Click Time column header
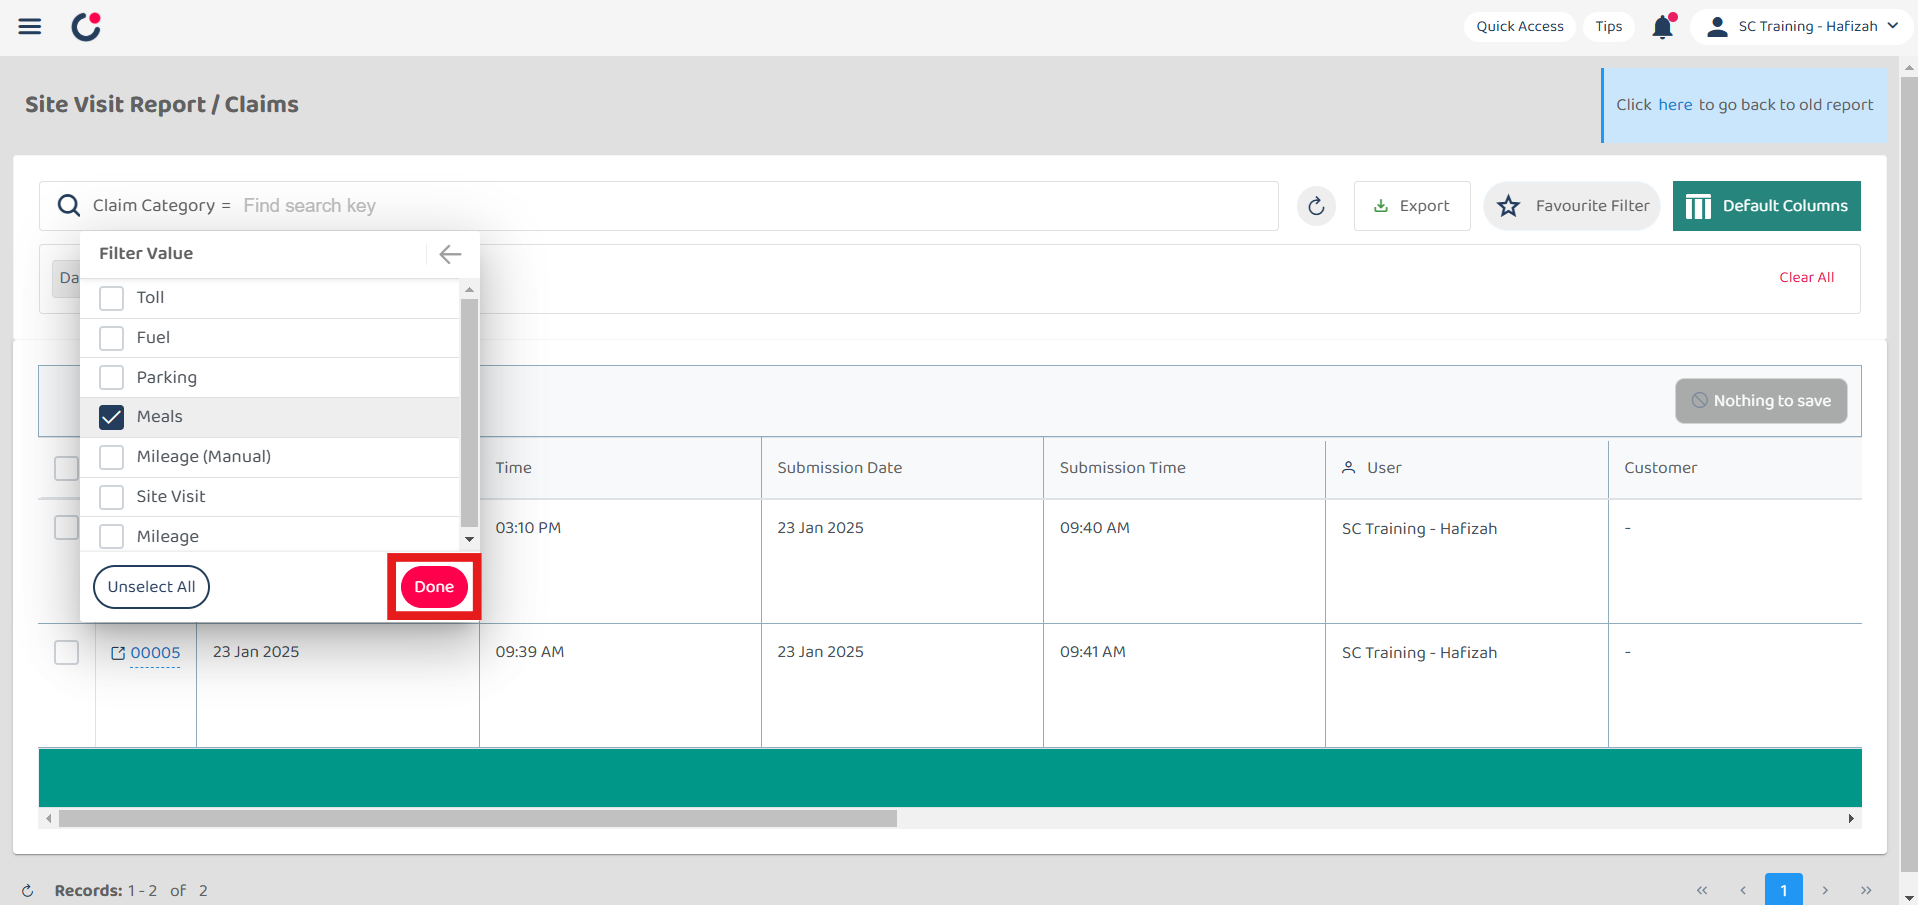Image resolution: width=1918 pixels, height=905 pixels. (620, 468)
